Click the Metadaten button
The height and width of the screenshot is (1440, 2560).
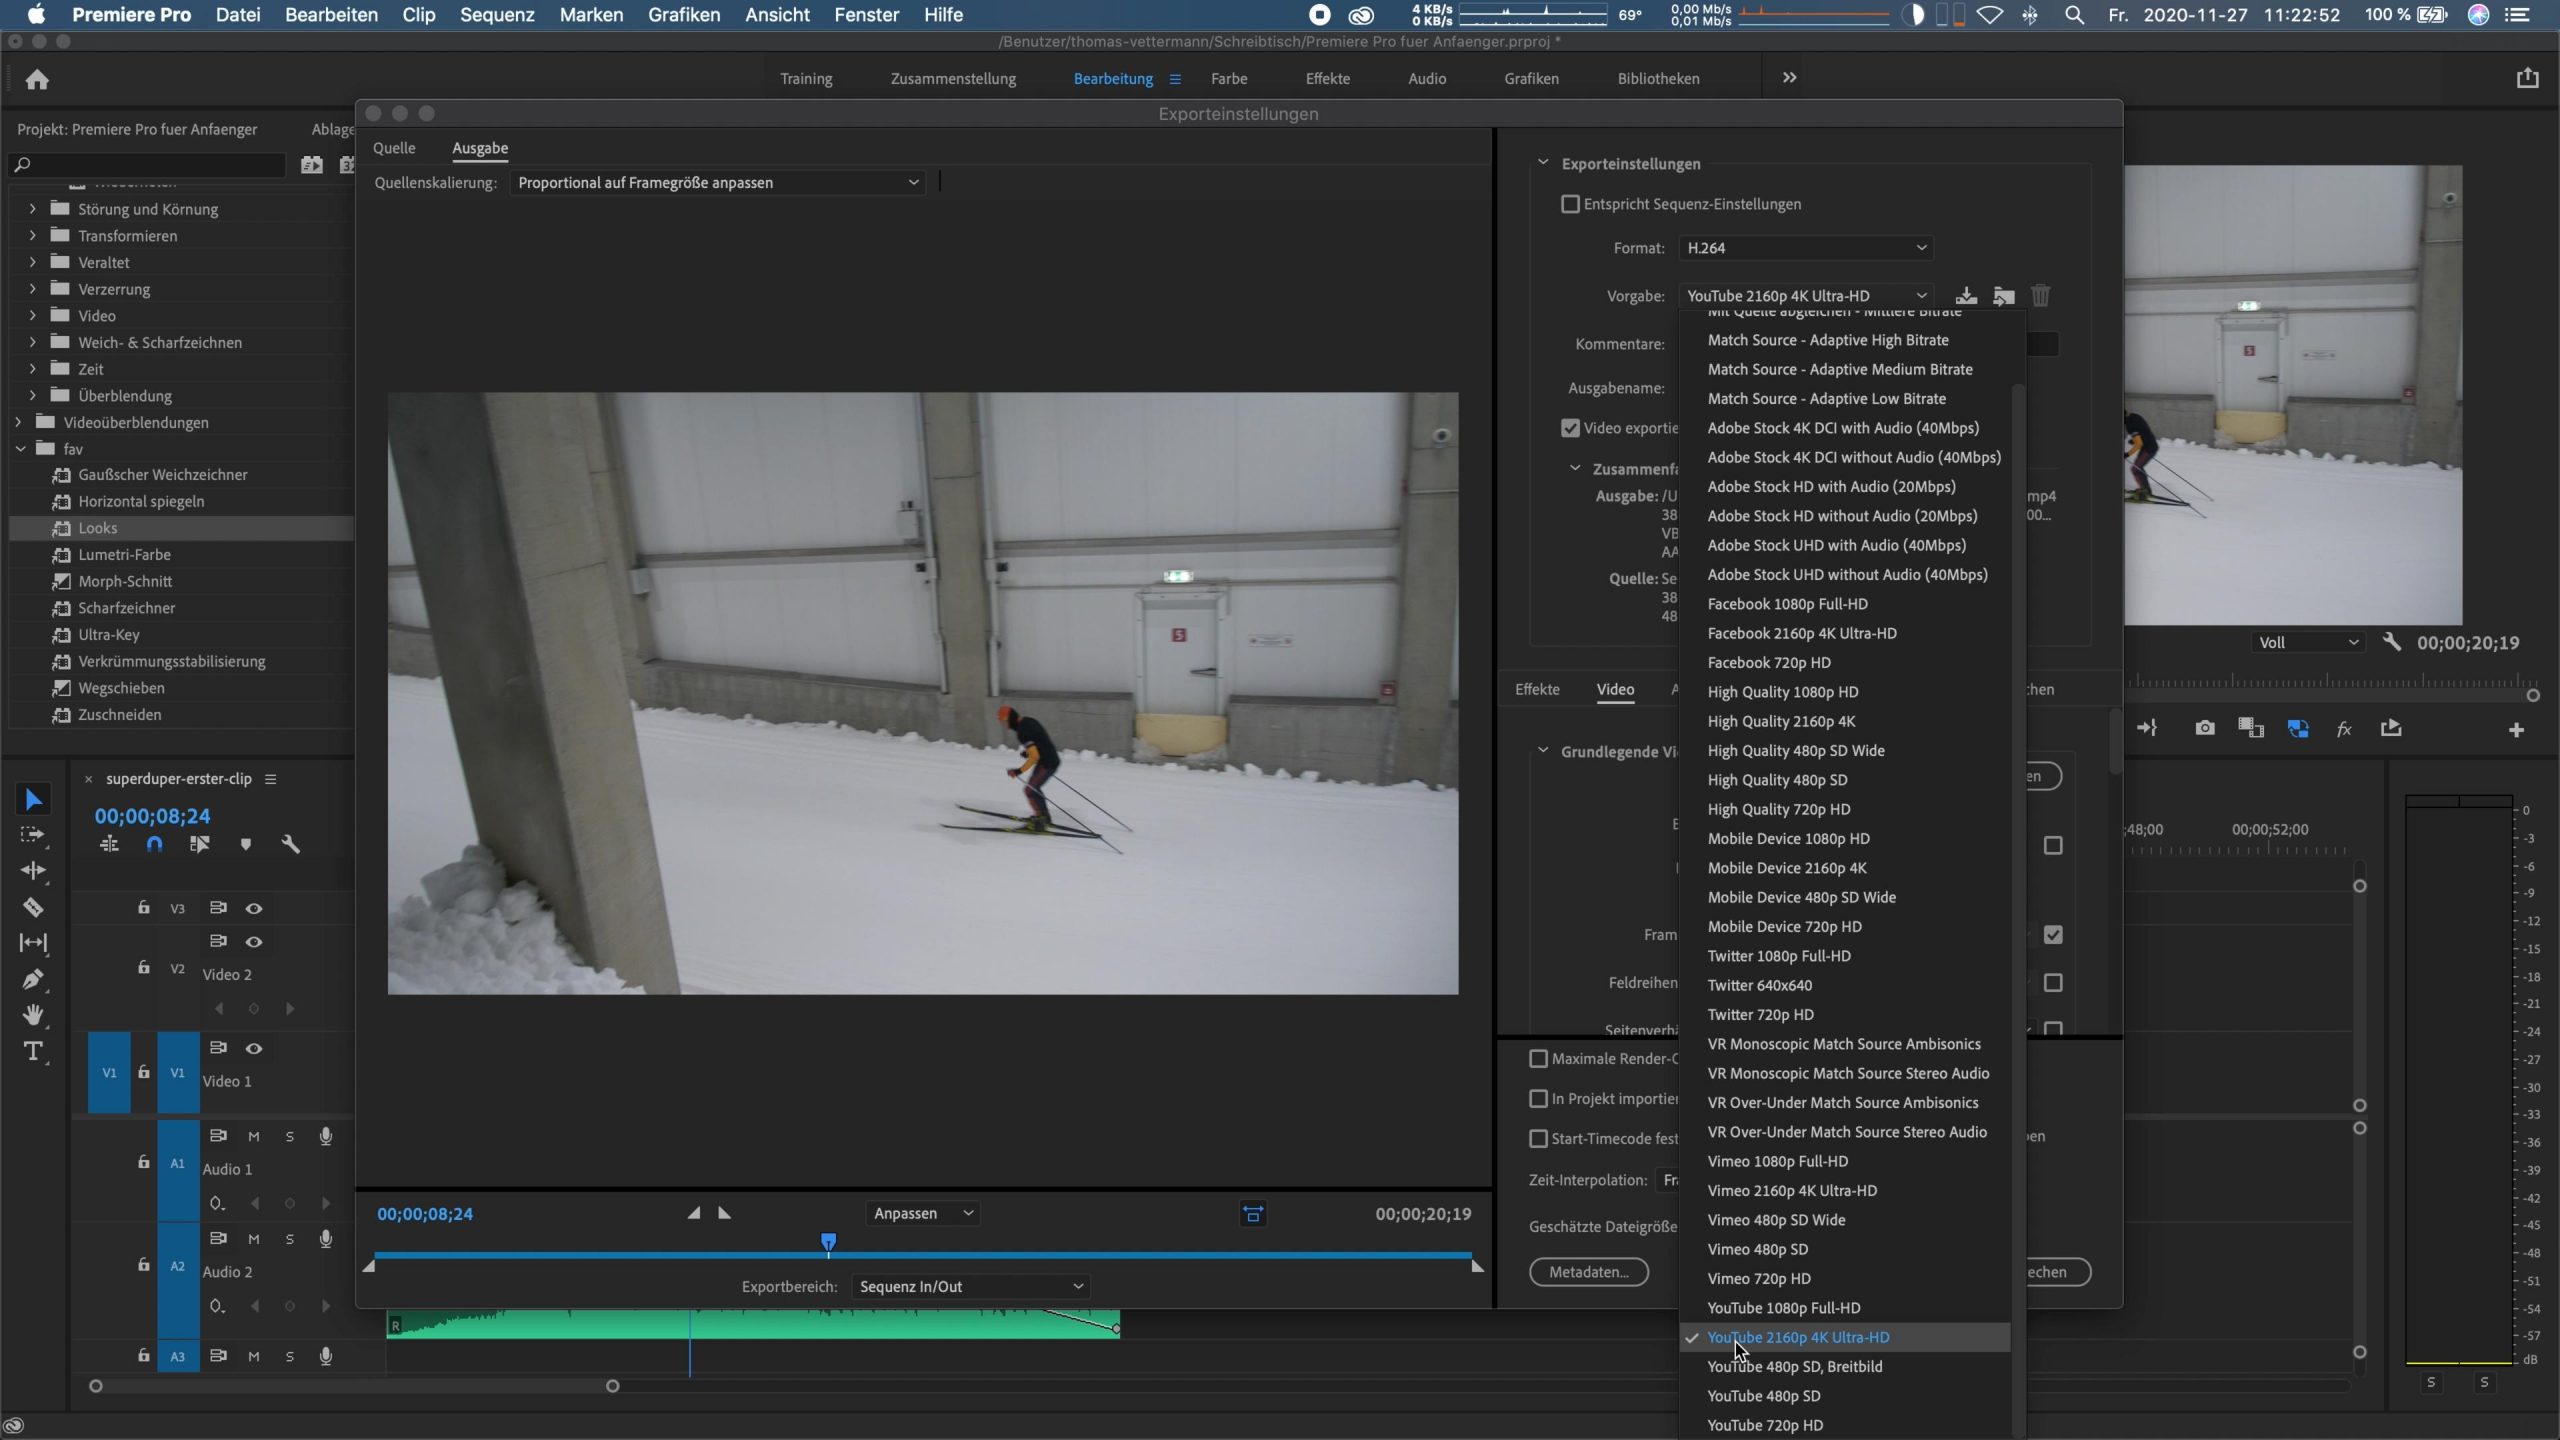[x=1588, y=1272]
